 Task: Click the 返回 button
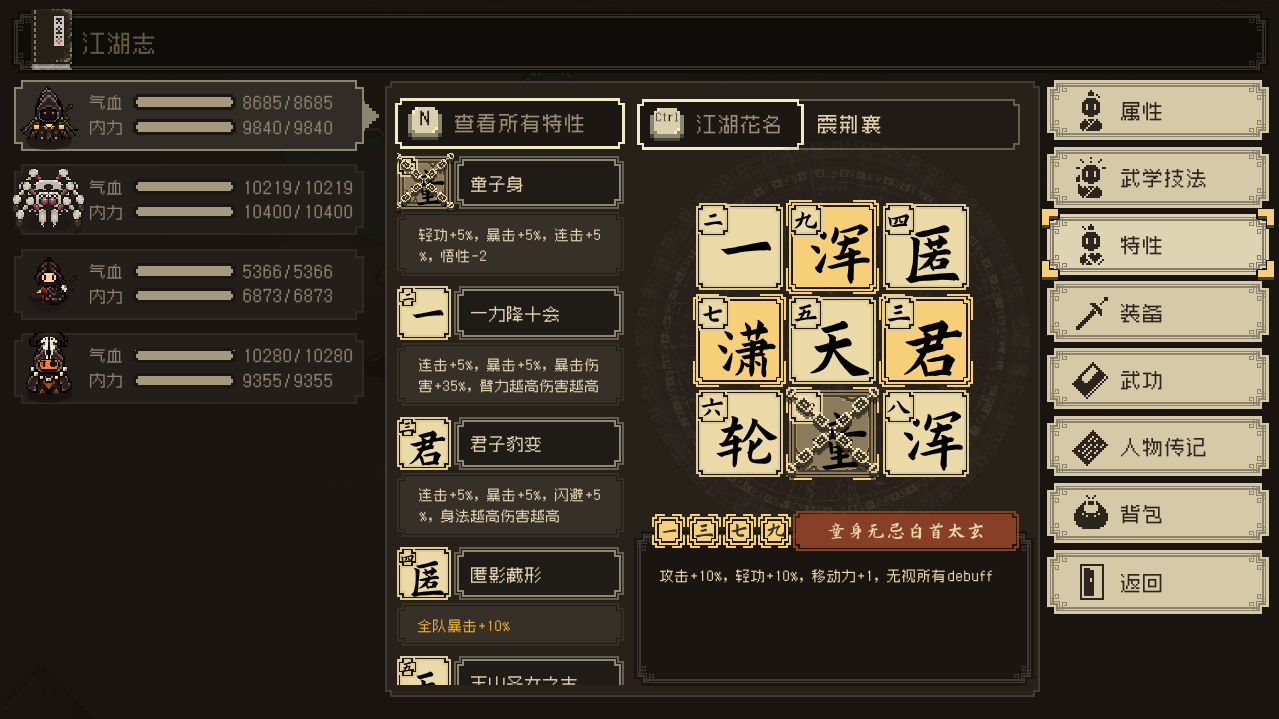point(1156,582)
